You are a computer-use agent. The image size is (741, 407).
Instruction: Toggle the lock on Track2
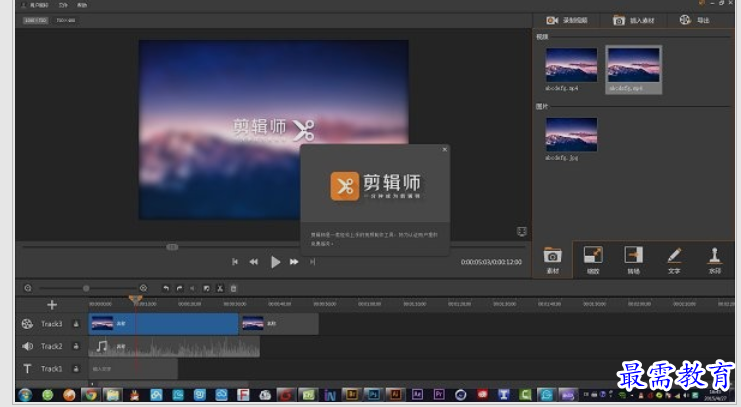(x=76, y=346)
